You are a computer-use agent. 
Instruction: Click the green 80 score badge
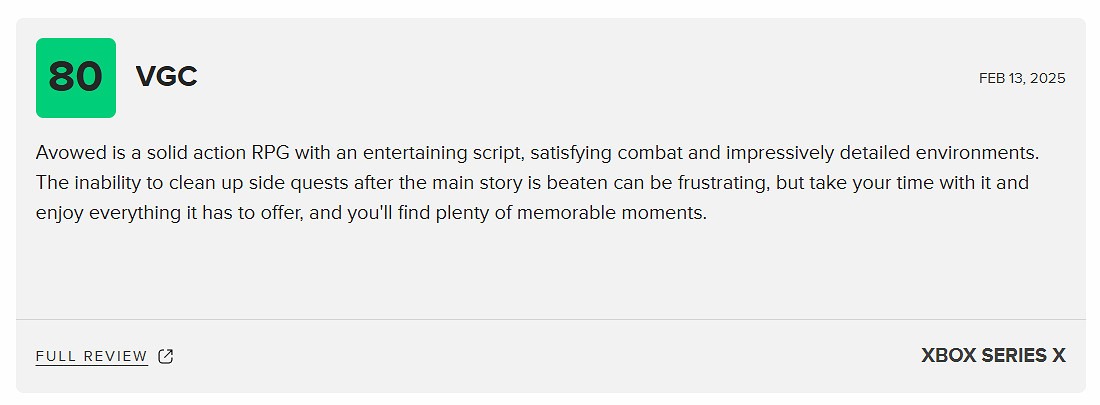click(x=76, y=78)
